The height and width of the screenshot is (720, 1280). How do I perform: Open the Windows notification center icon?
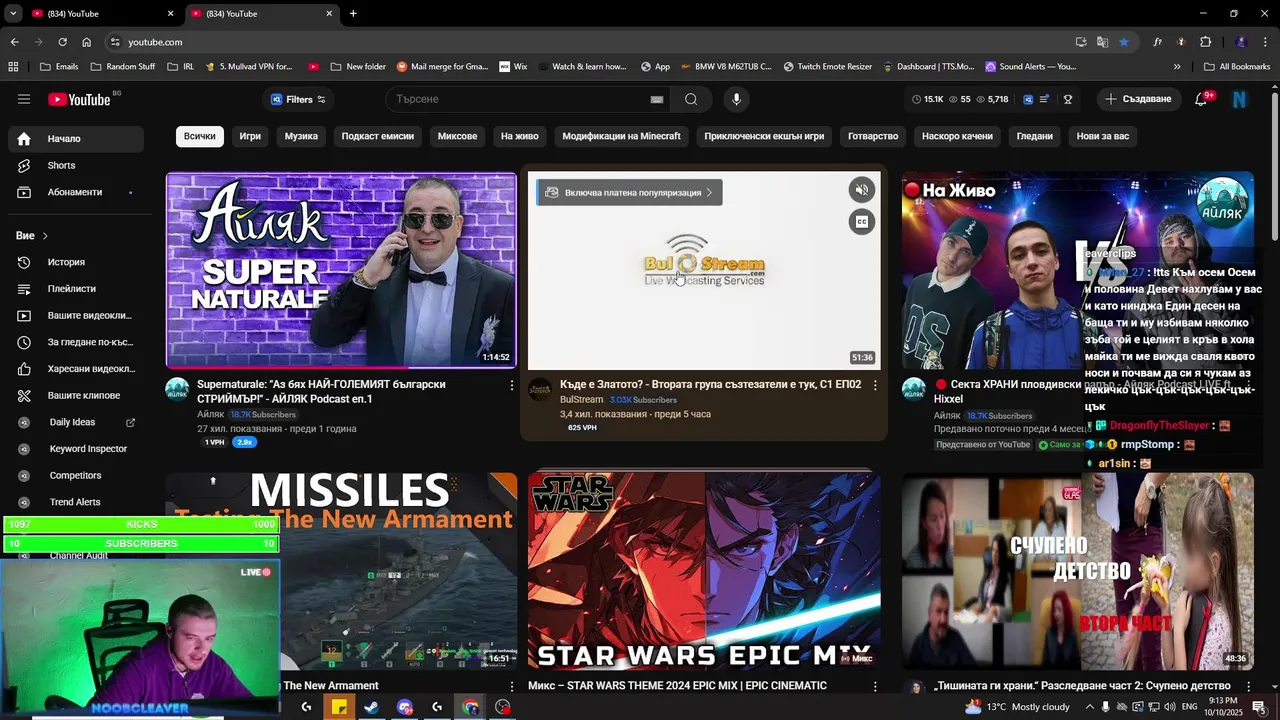1259,707
